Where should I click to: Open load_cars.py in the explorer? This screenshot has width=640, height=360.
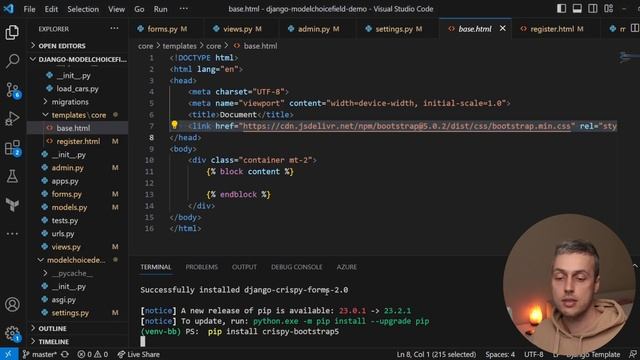click(78, 89)
